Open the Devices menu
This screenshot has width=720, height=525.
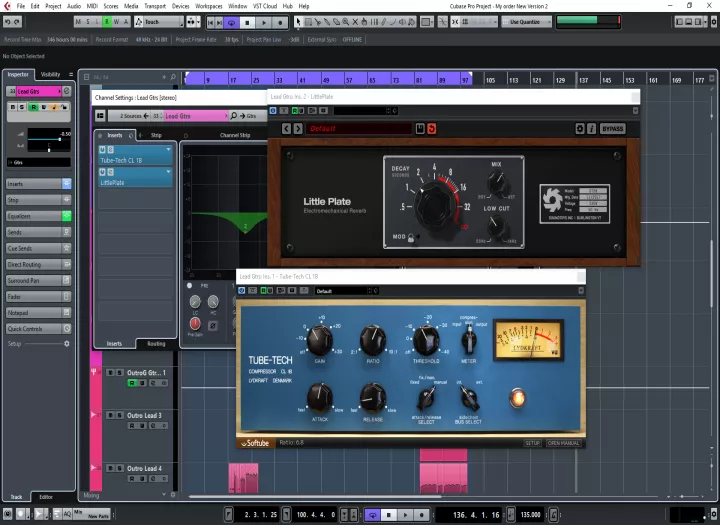pyautogui.click(x=180, y=6)
